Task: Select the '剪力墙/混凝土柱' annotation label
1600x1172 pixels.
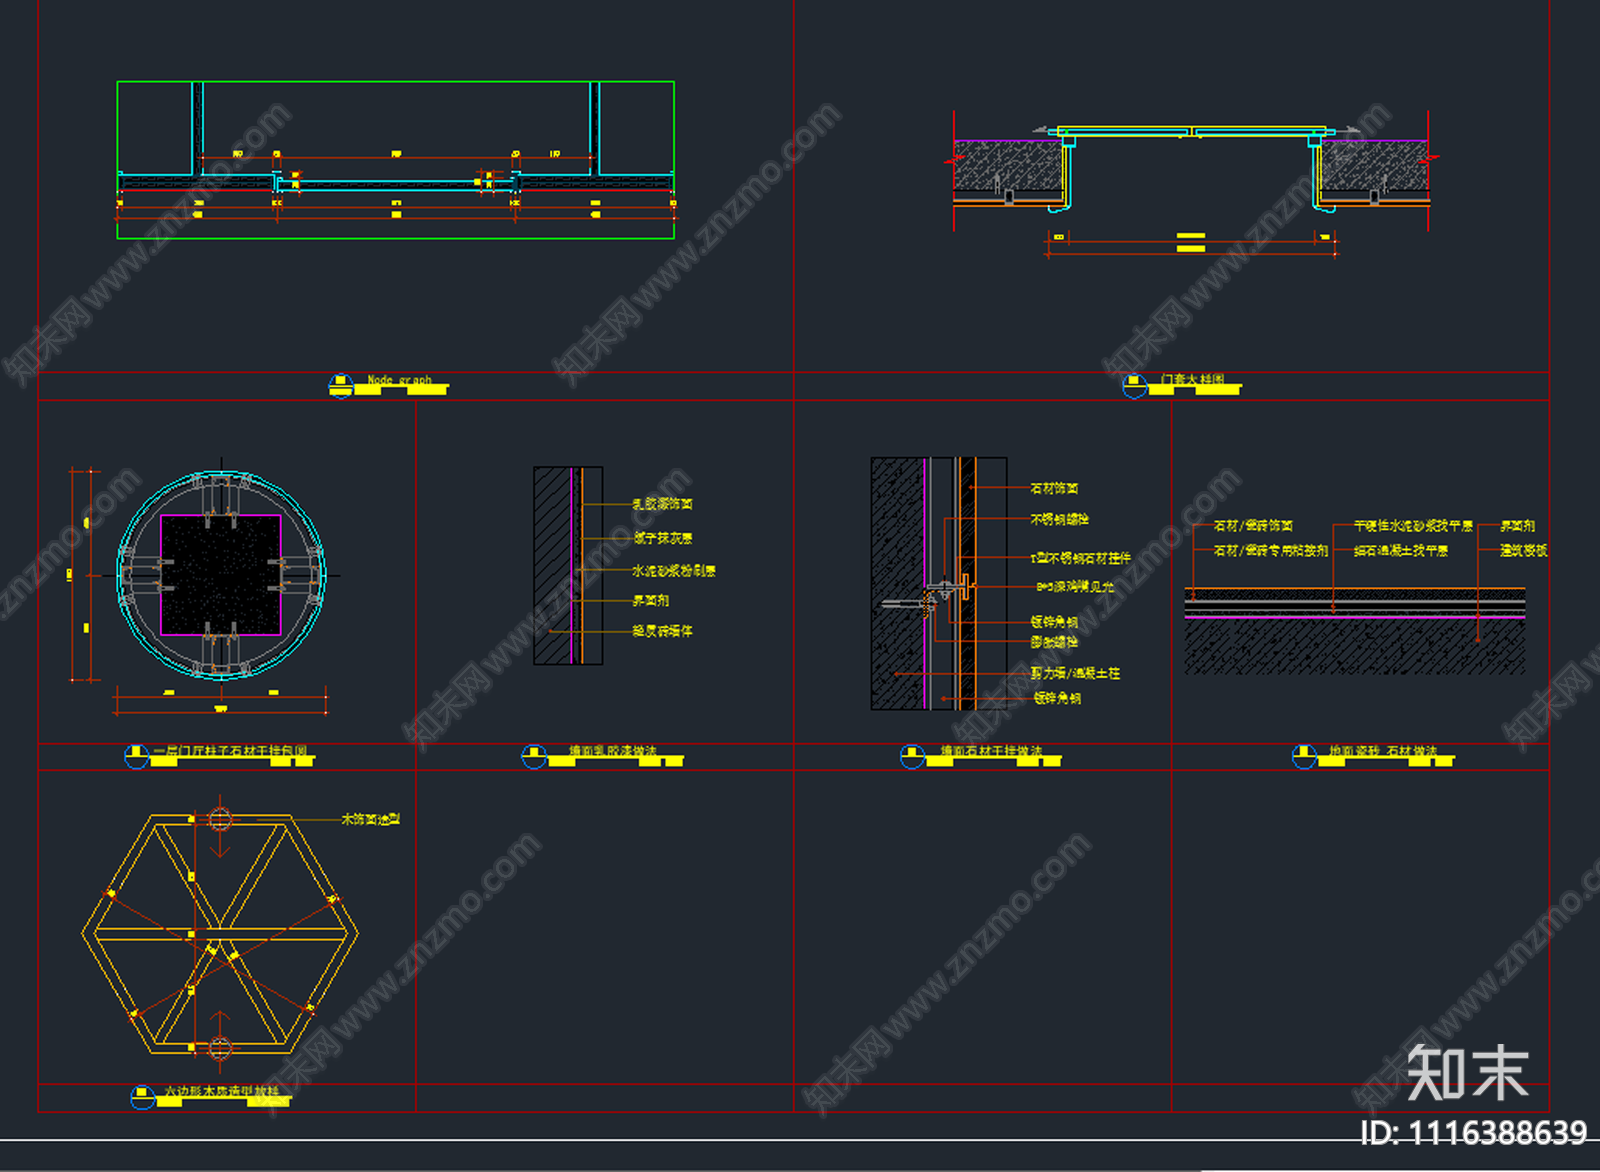Action: click(1075, 674)
